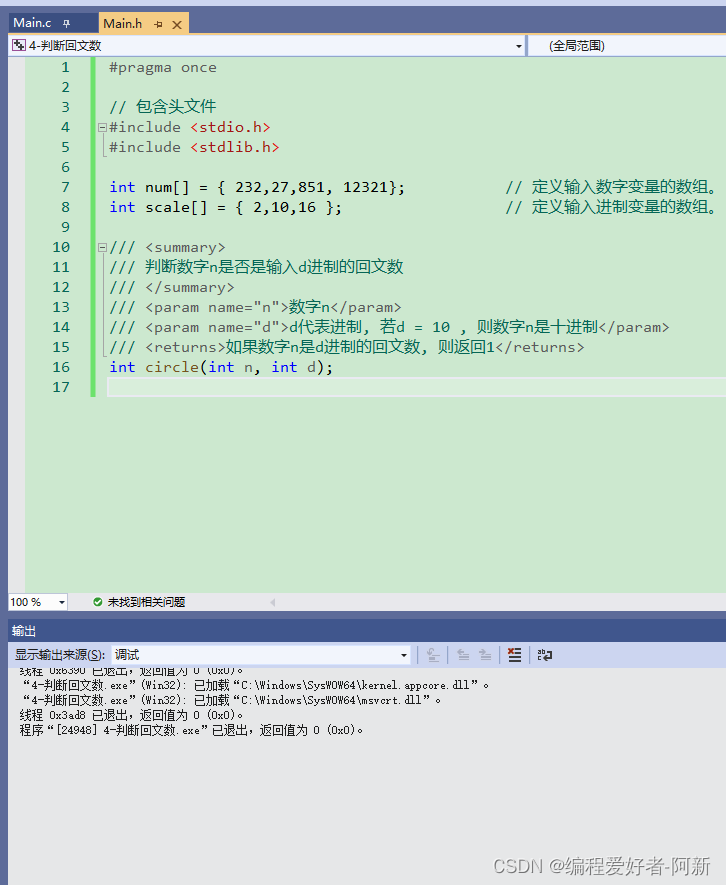Click the find message in code icon

point(433,655)
